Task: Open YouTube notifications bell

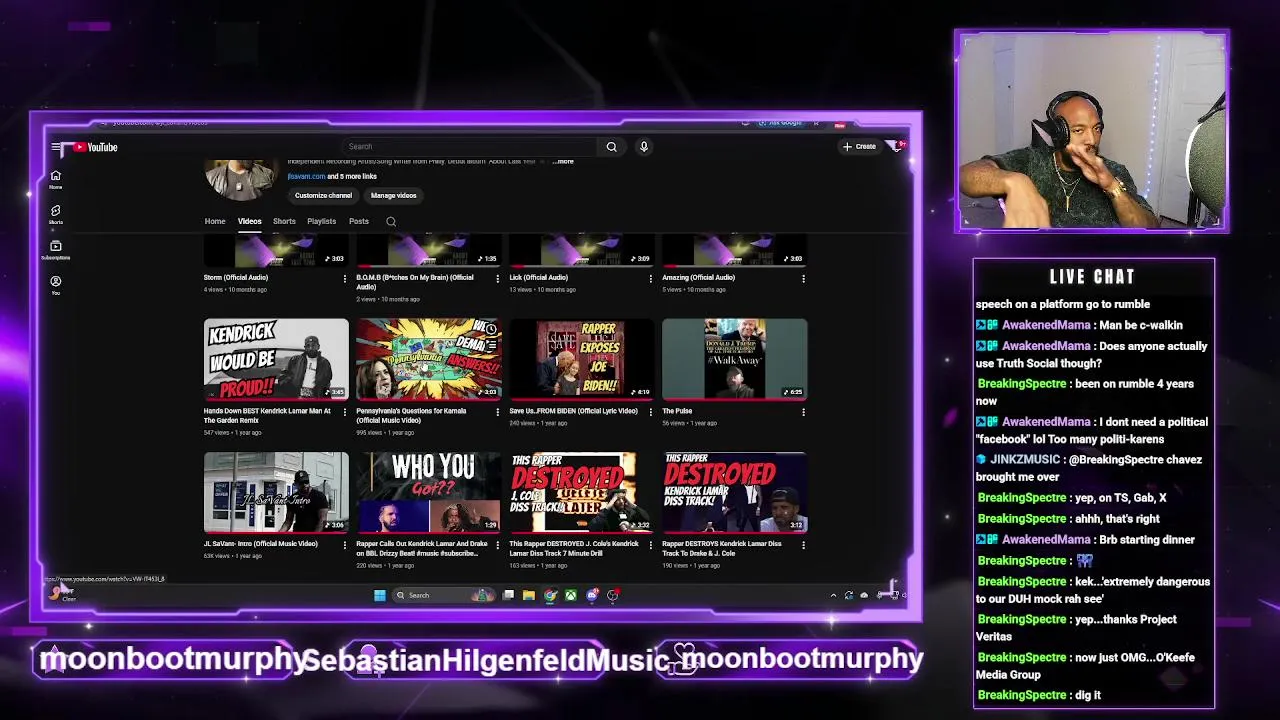Action: pos(897,147)
